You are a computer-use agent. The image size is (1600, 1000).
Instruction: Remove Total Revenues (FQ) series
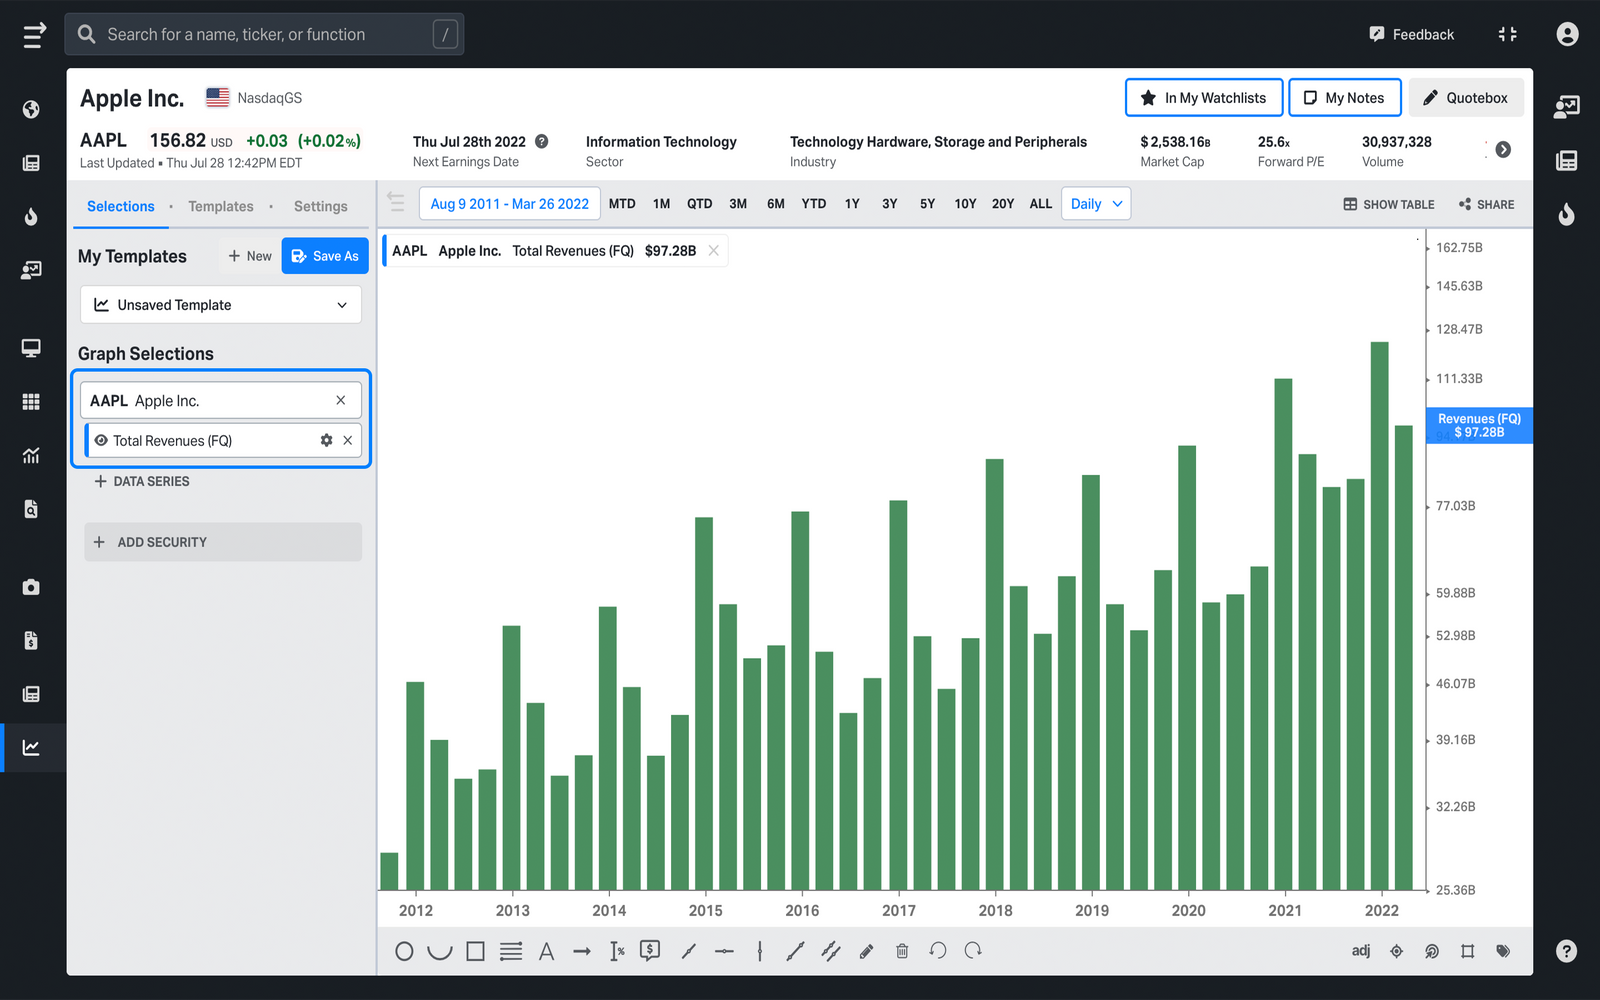pos(348,440)
